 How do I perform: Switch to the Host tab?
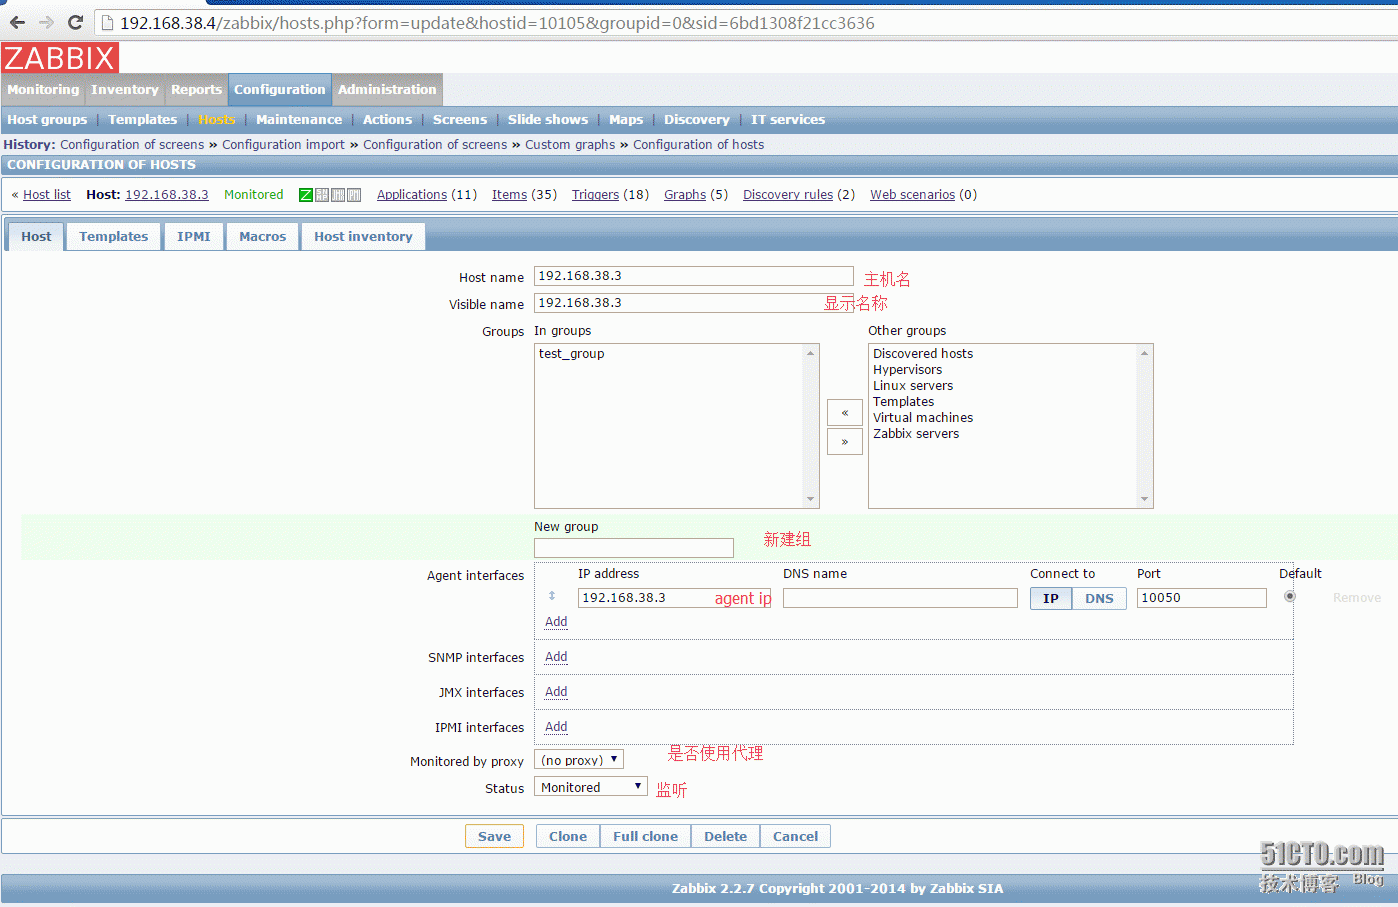coord(36,236)
